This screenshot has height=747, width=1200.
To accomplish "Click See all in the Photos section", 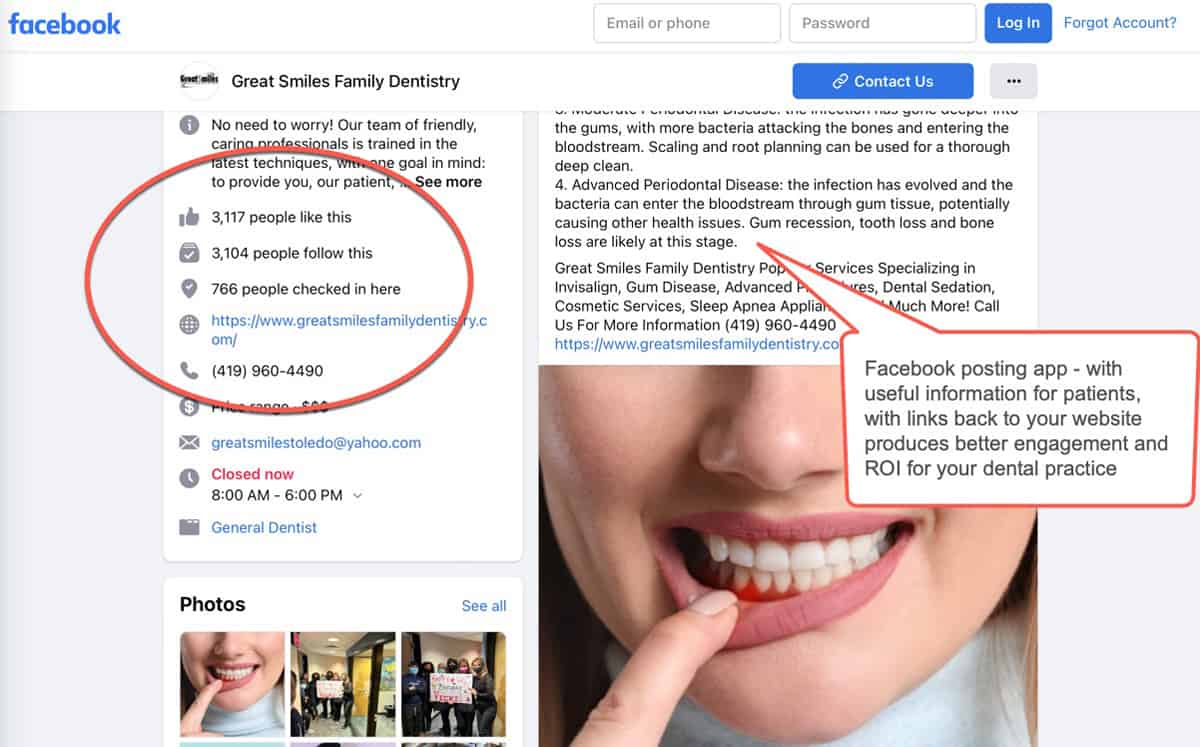I will click(484, 606).
